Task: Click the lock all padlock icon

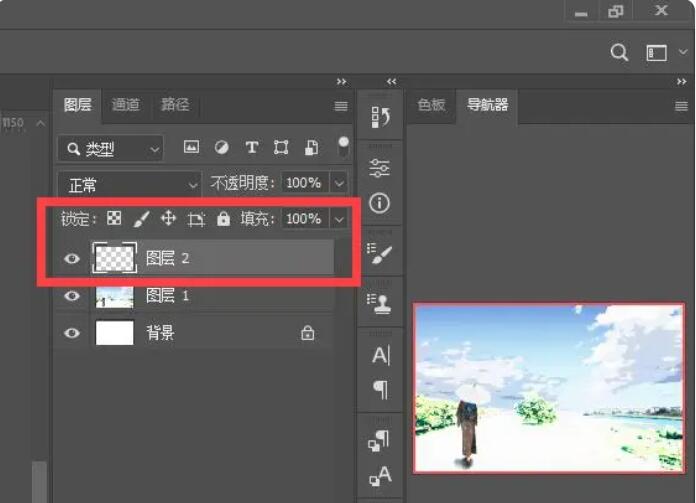Action: tap(223, 219)
